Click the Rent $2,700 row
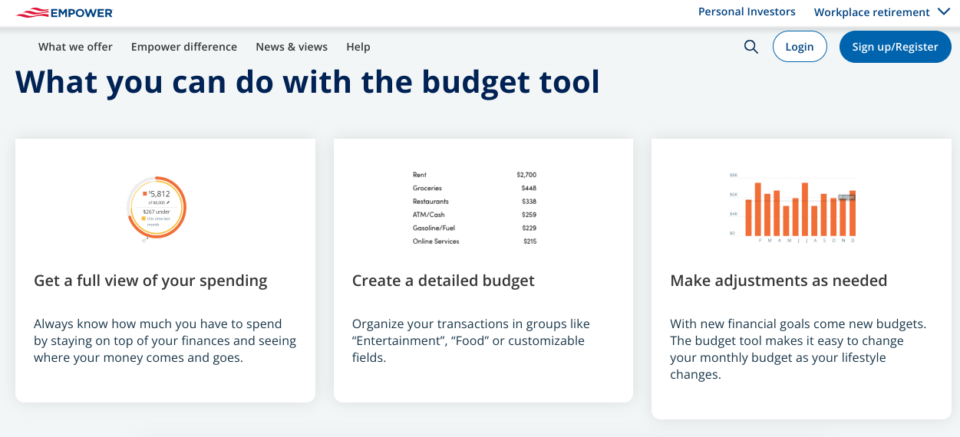This screenshot has width=960, height=437. point(474,175)
